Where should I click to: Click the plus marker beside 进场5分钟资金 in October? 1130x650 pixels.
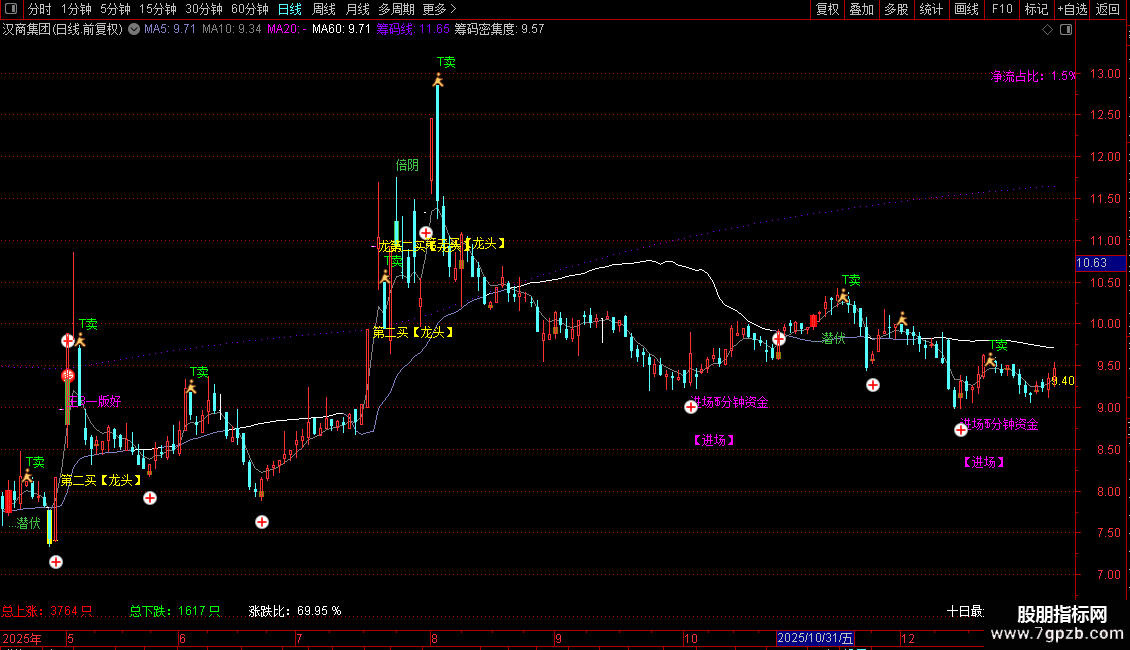(690, 407)
